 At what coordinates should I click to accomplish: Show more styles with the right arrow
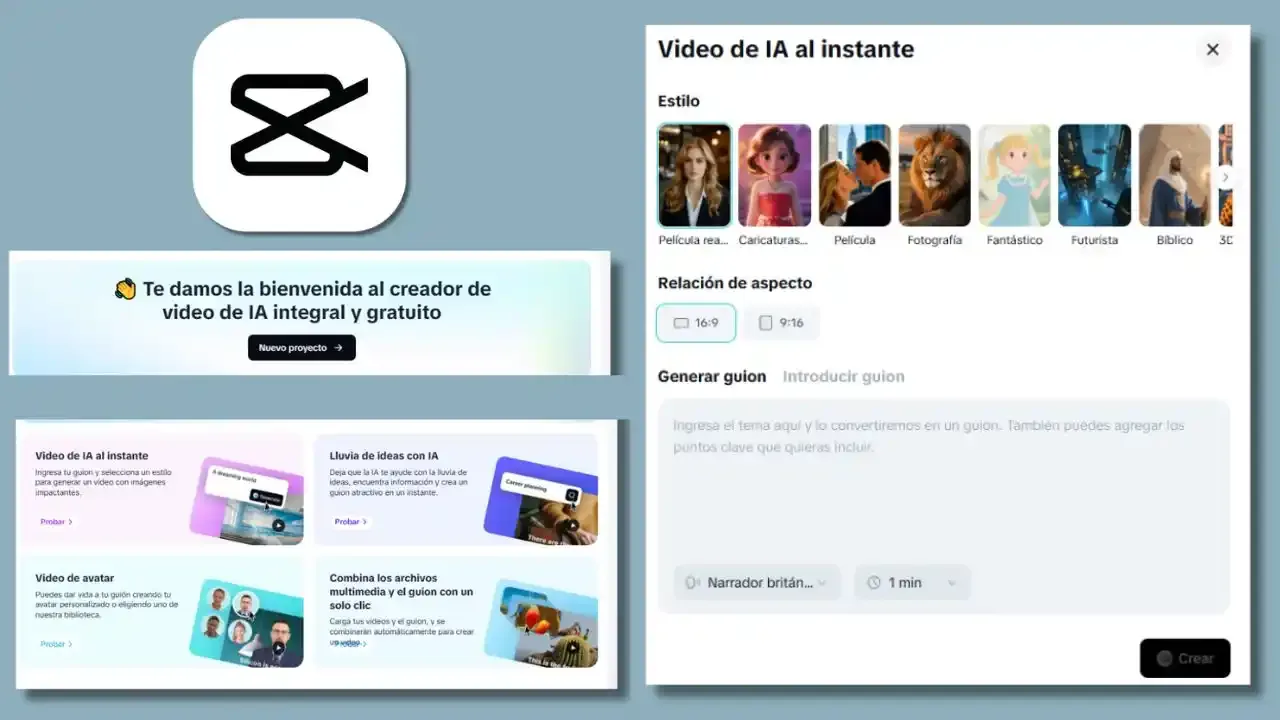tap(1226, 177)
